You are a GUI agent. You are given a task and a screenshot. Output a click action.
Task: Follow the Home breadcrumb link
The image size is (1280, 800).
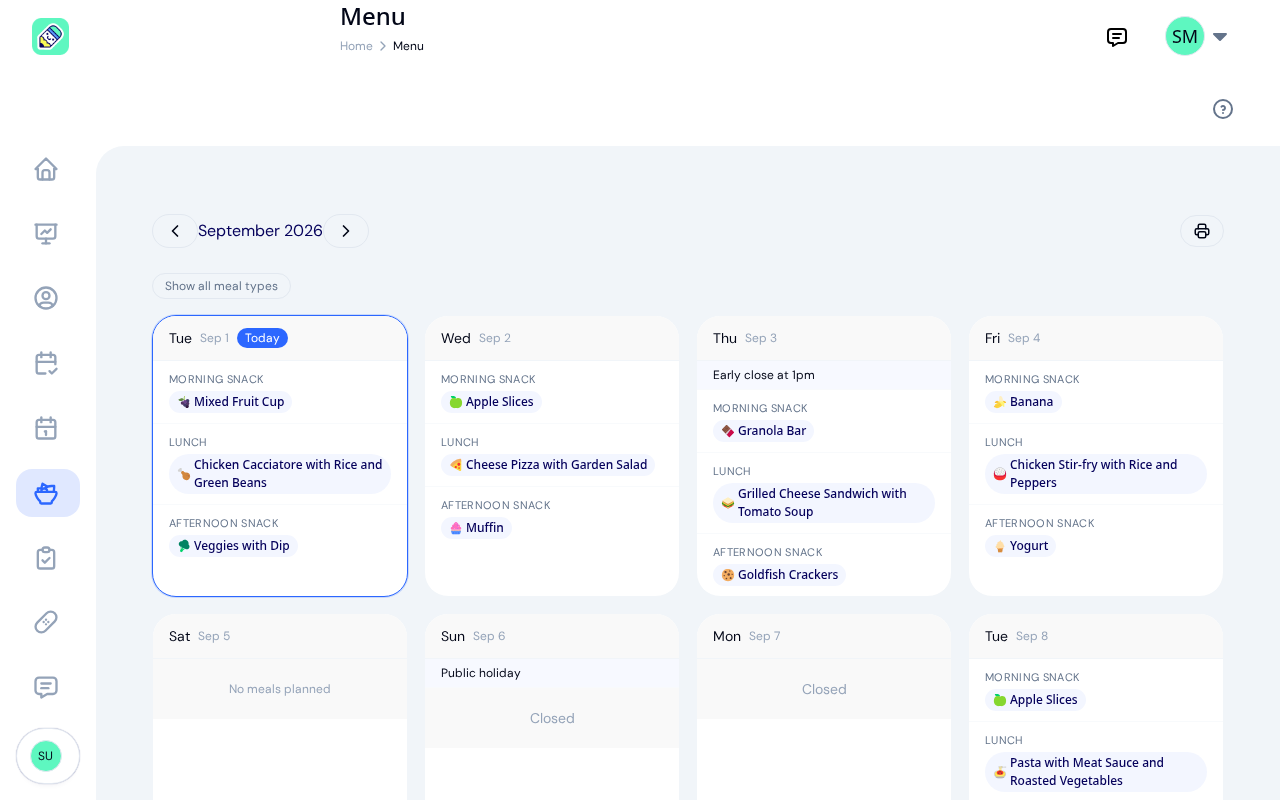[356, 46]
